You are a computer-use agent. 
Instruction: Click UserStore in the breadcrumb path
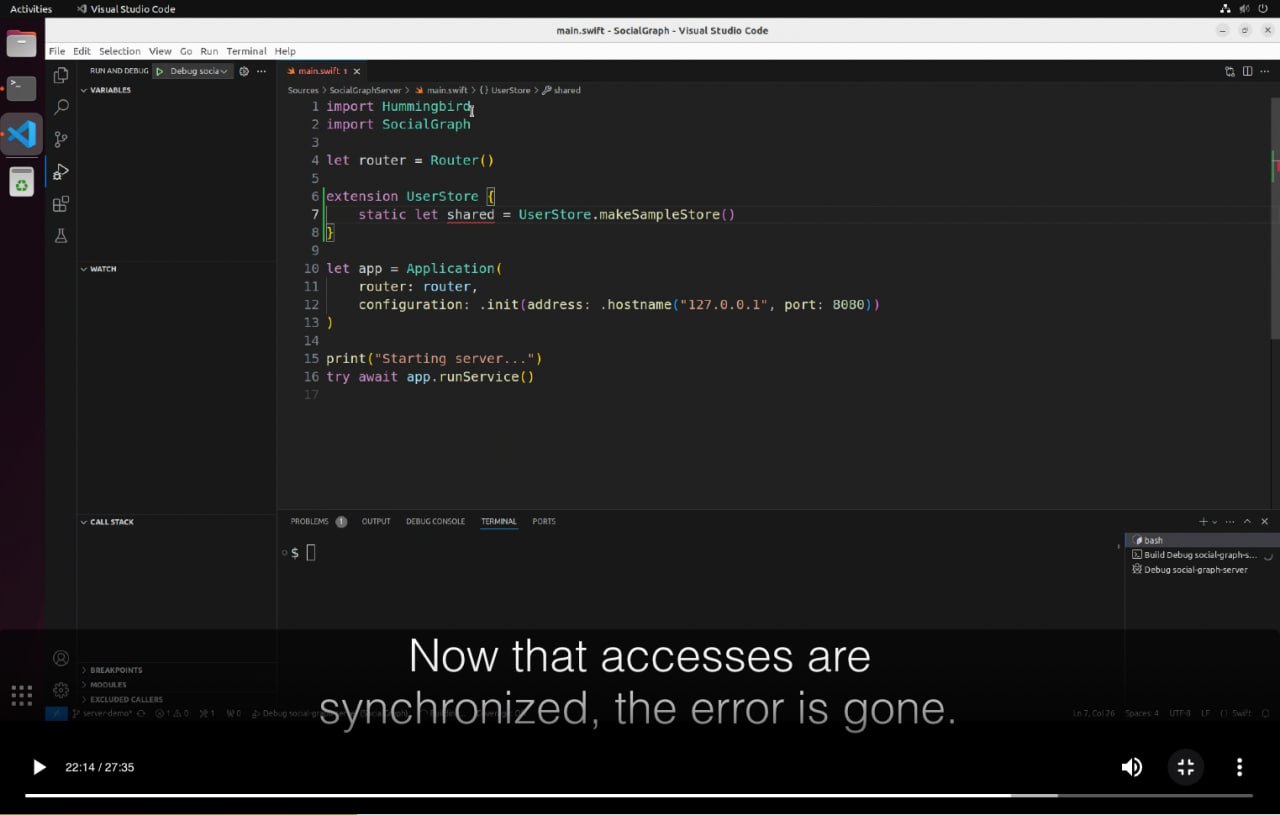510,90
